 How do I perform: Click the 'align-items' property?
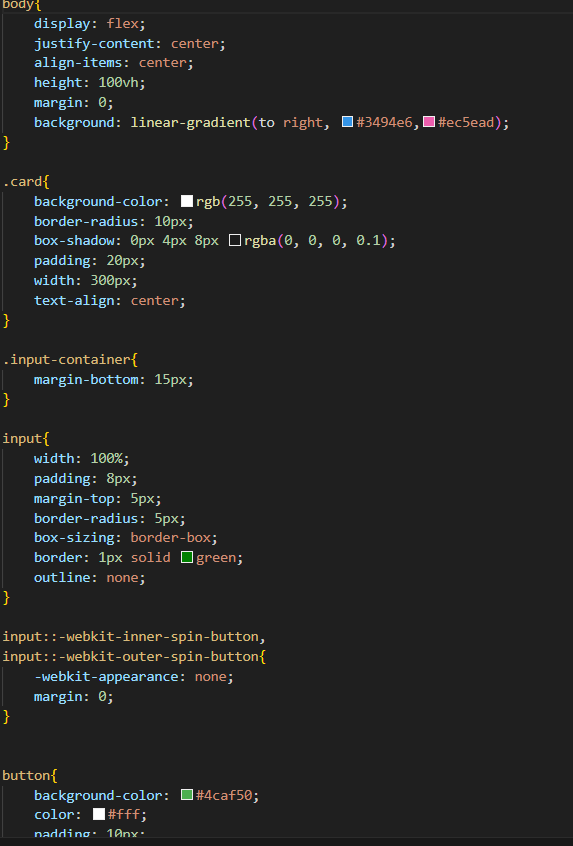78,63
